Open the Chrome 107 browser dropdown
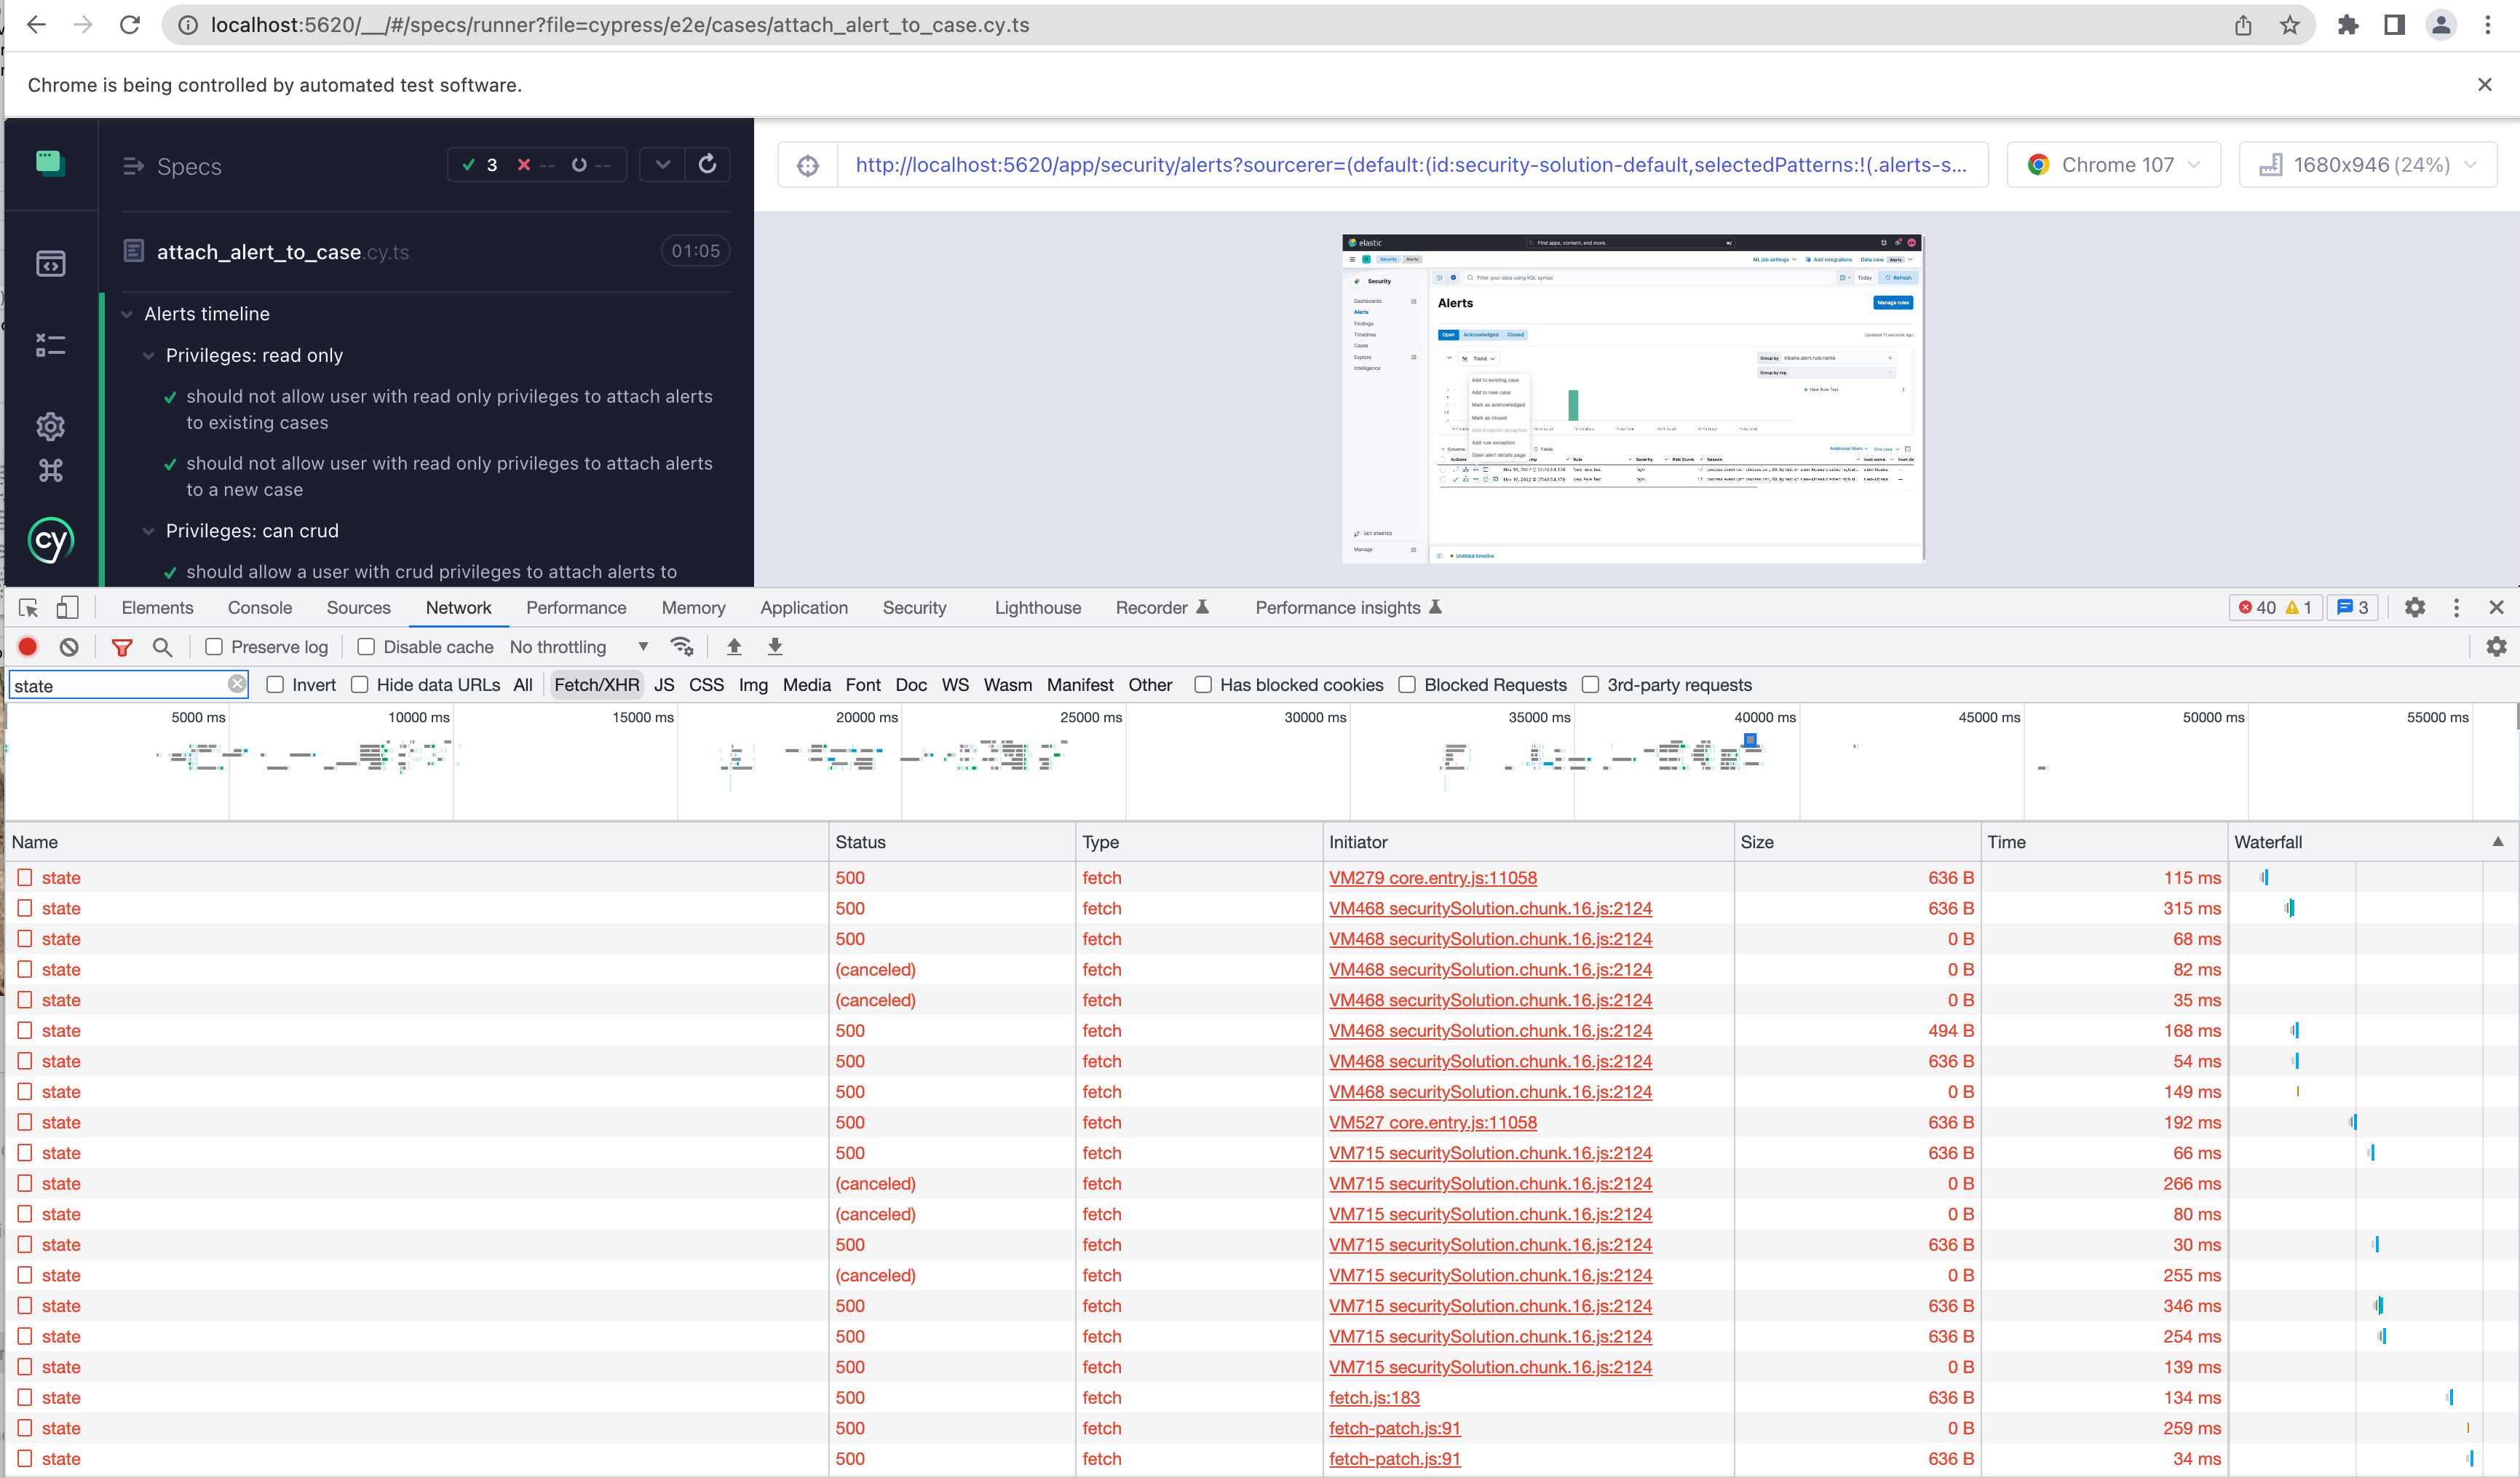 (2113, 164)
